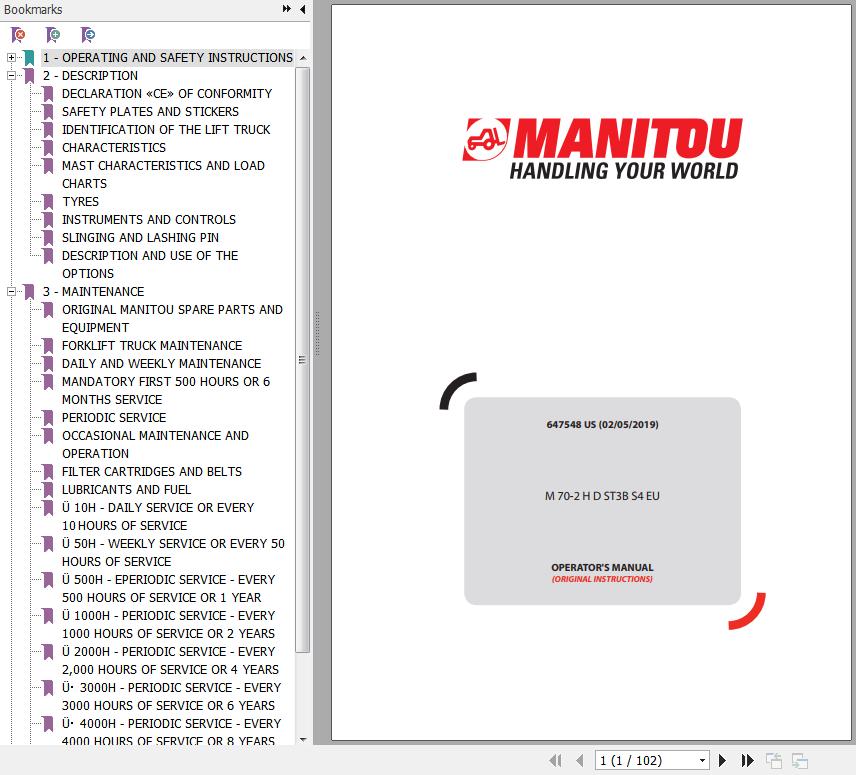Expand all bookmarks with the double-arrow icon
The width and height of the screenshot is (856, 775).
pyautogui.click(x=287, y=9)
